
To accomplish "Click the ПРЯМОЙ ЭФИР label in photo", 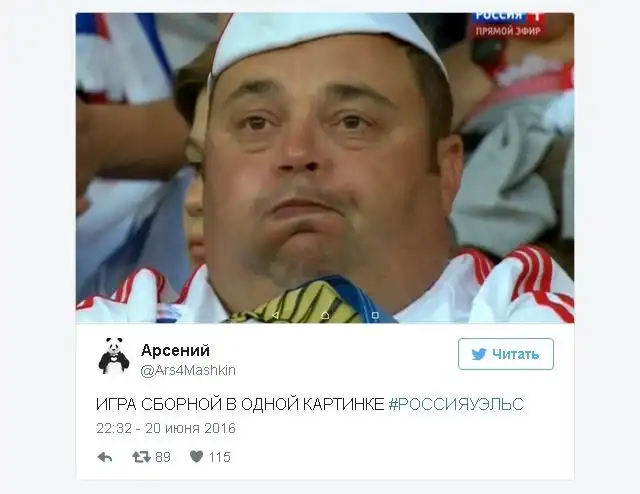I will [509, 31].
